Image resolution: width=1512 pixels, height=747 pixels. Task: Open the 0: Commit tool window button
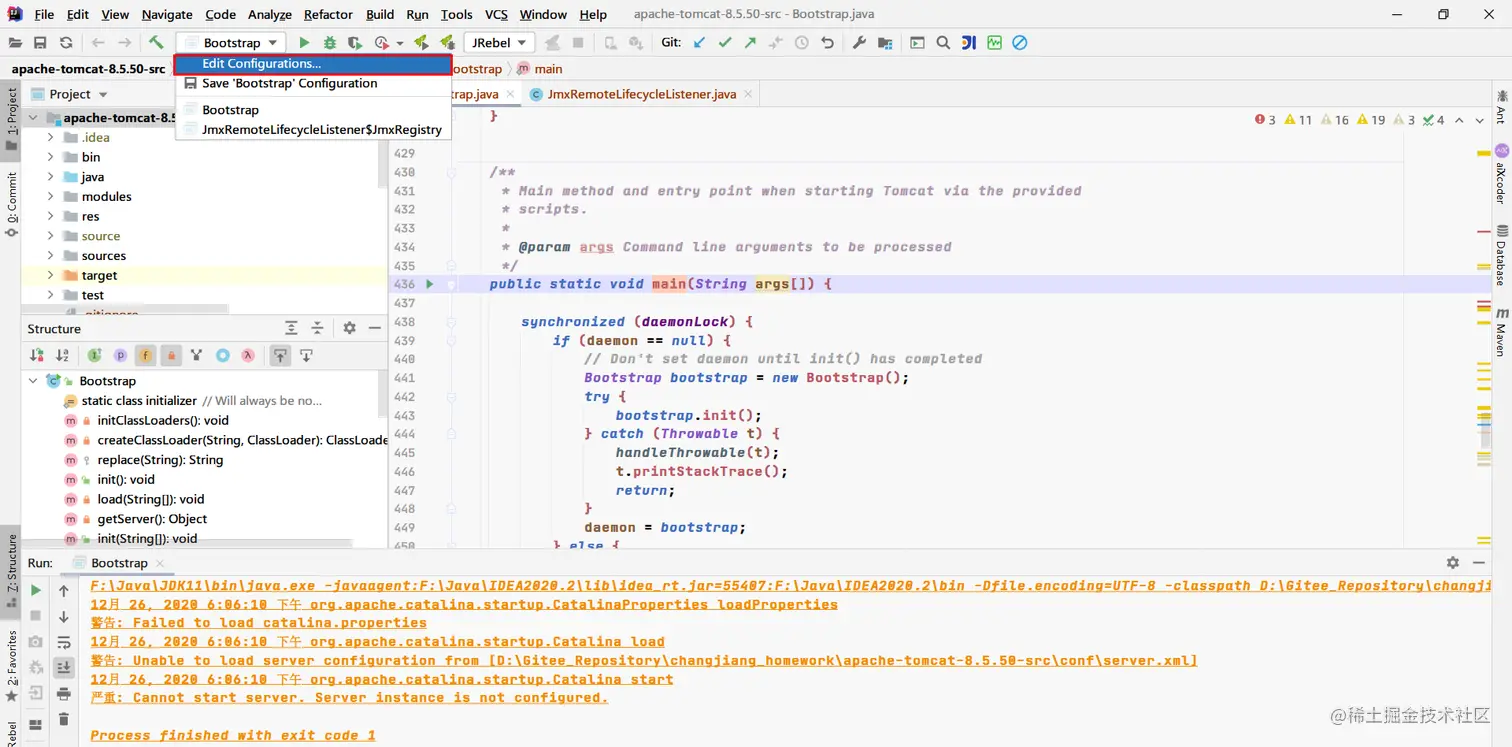click(11, 204)
